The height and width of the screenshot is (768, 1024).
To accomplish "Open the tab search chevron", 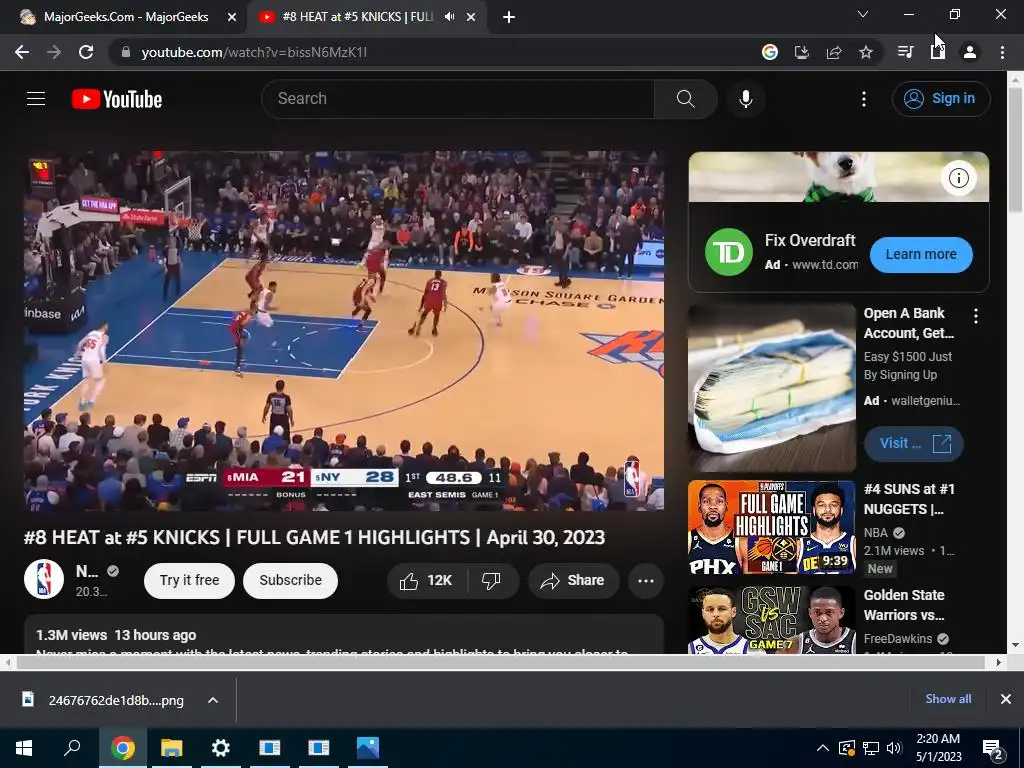I will 863,14.
